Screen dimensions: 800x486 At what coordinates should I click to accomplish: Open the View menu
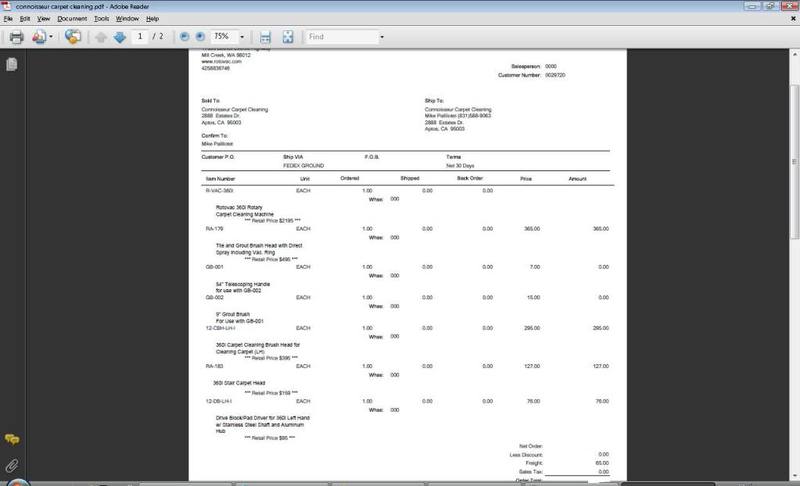(x=43, y=18)
